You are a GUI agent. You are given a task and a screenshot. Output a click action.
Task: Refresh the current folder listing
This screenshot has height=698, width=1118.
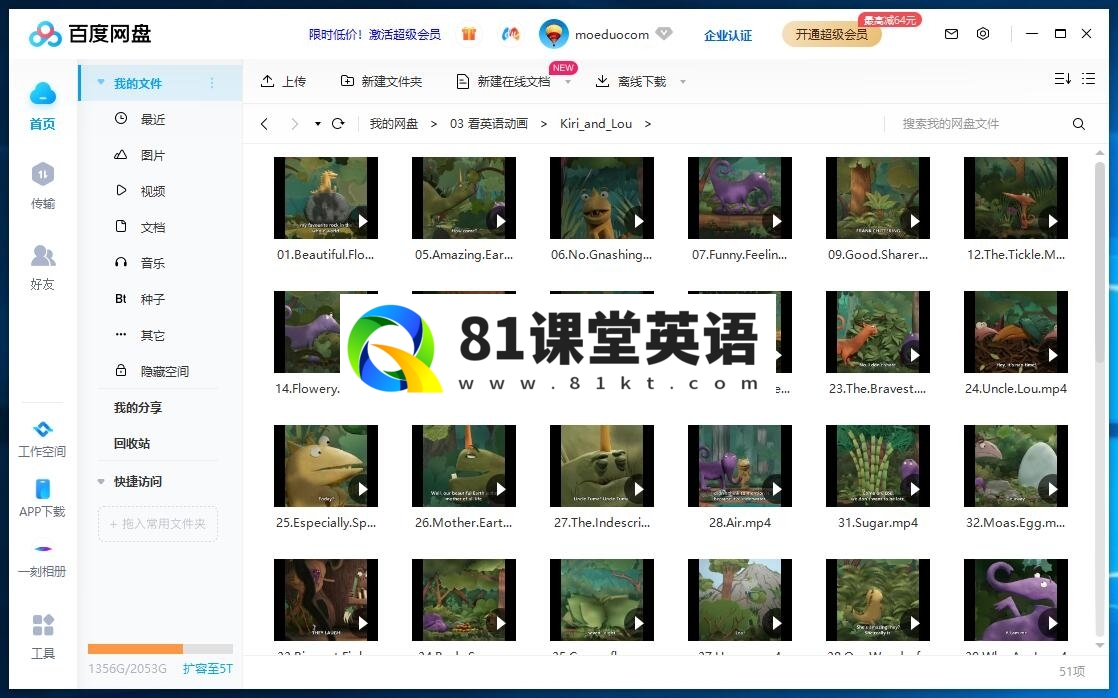coord(338,123)
